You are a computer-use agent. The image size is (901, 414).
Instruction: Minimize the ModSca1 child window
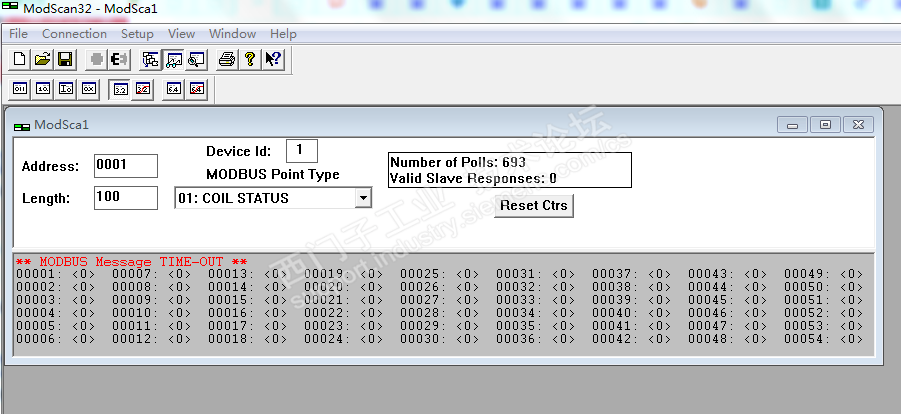pos(792,125)
